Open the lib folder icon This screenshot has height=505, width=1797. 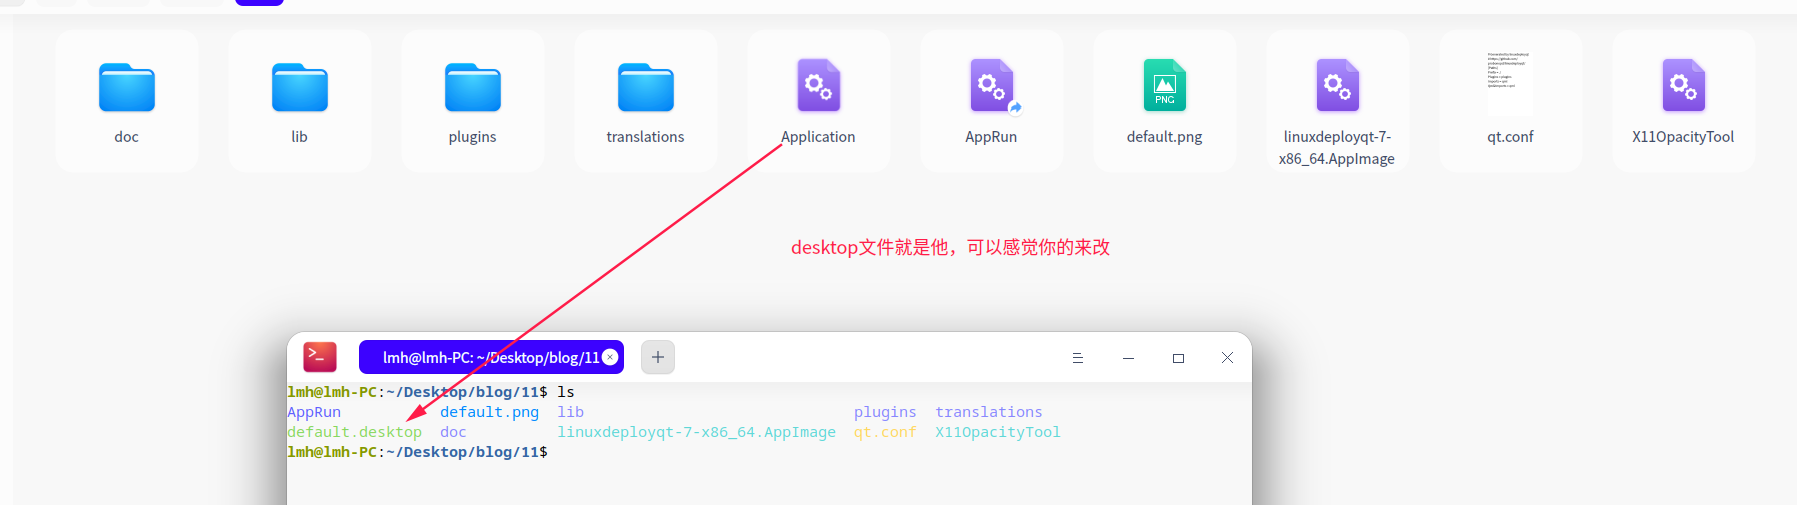pyautogui.click(x=300, y=87)
